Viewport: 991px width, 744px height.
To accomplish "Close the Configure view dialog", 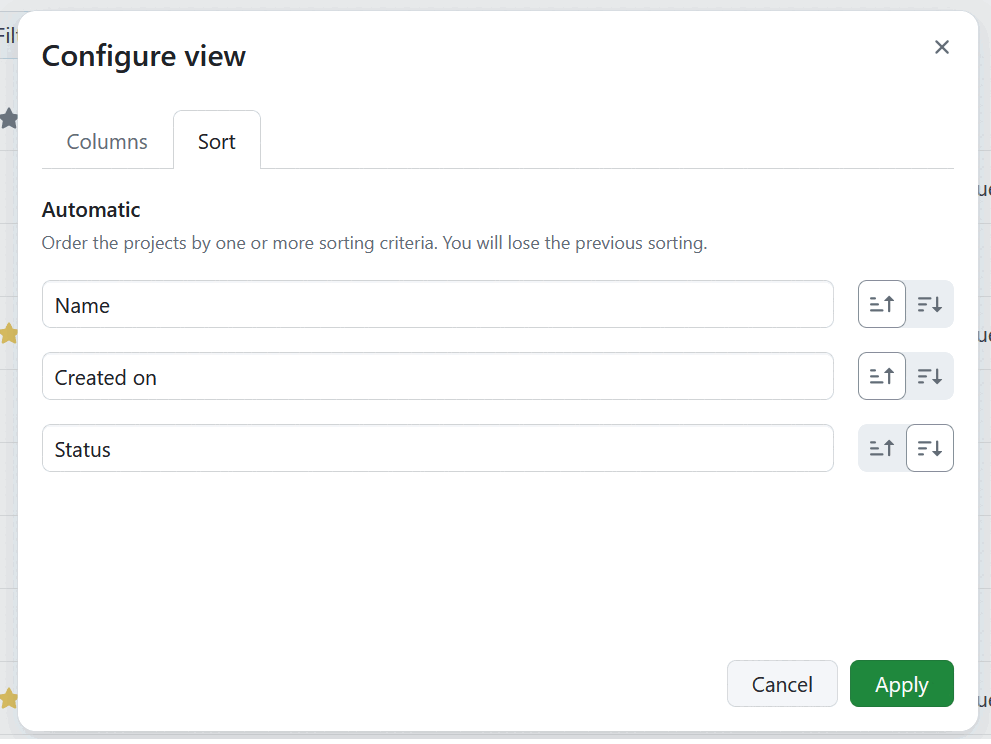I will point(941,47).
